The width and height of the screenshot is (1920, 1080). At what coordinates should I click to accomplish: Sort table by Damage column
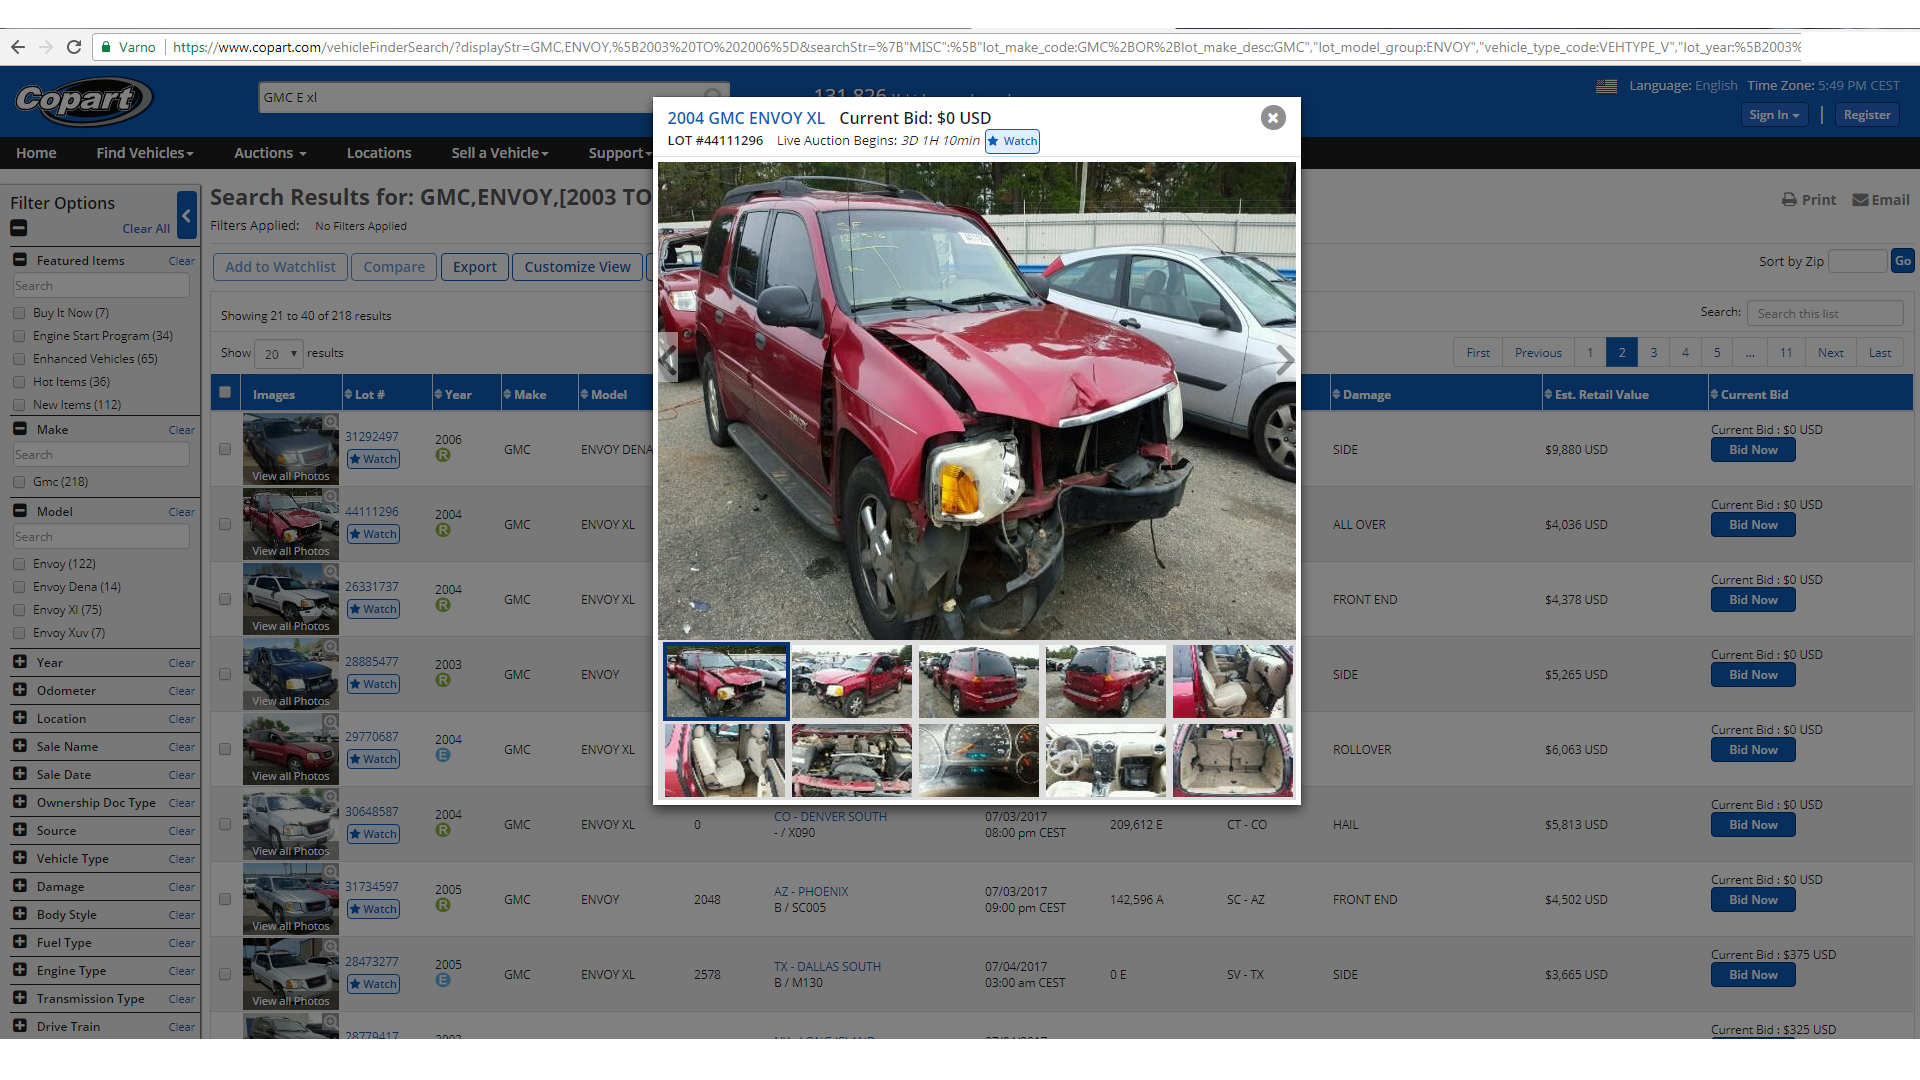pos(1435,395)
